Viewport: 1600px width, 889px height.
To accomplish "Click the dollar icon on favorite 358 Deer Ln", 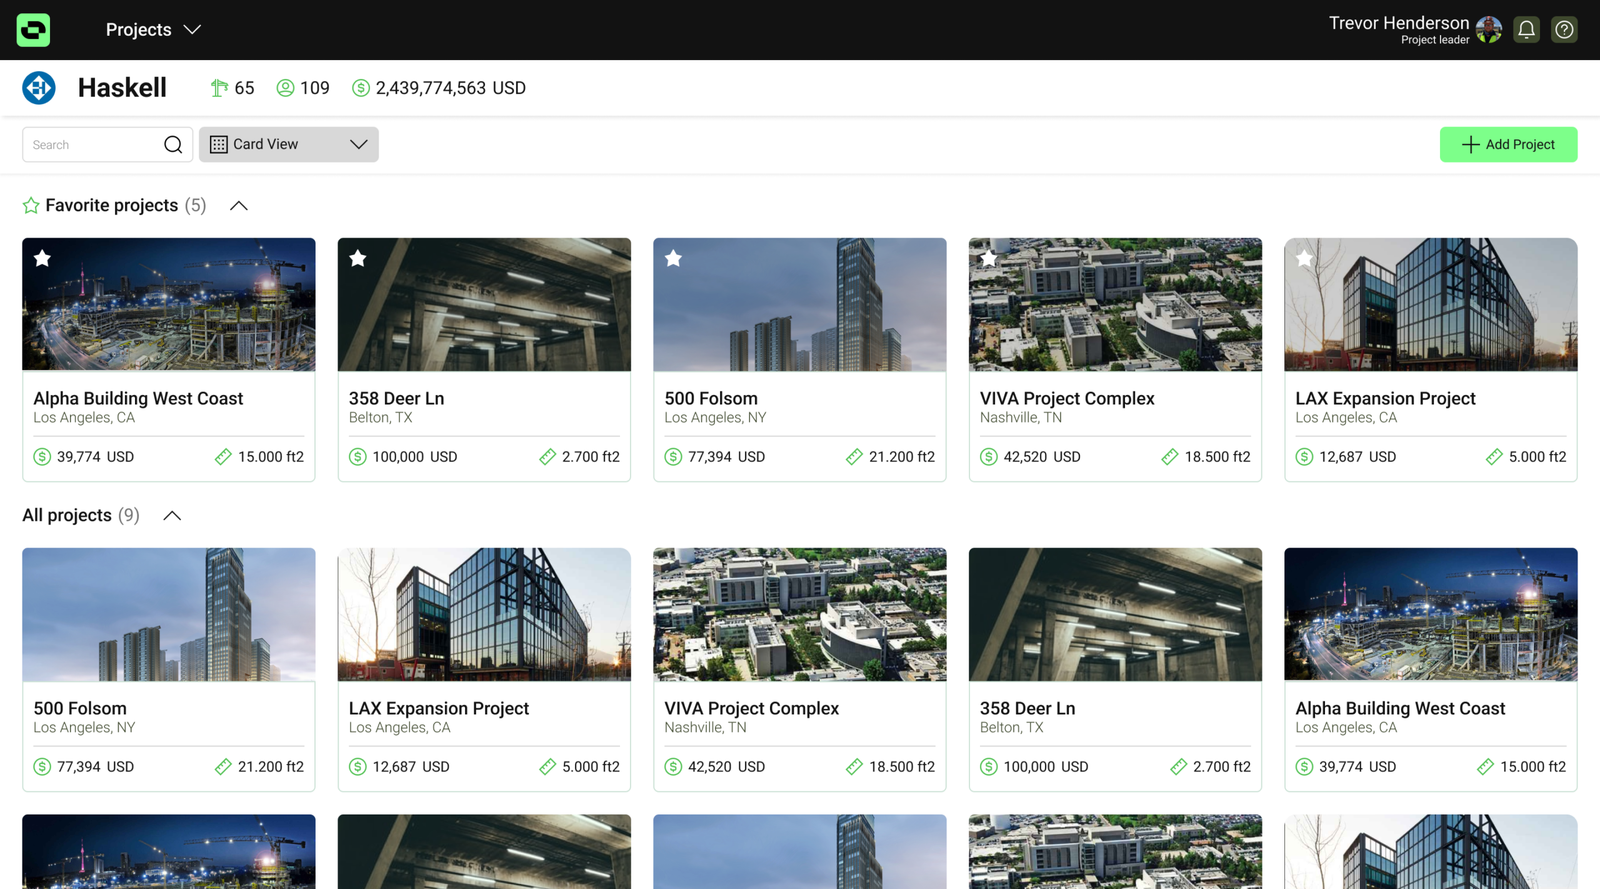I will [357, 457].
